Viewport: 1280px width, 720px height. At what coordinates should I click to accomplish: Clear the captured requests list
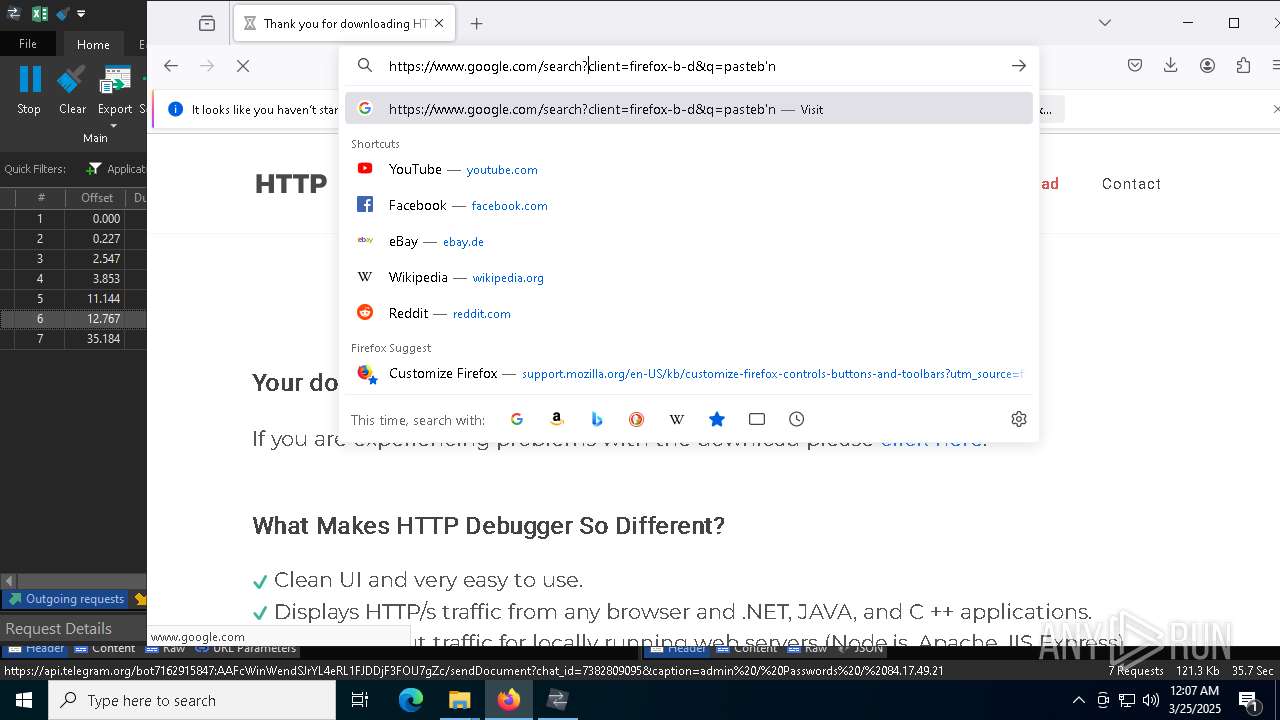coord(72,90)
